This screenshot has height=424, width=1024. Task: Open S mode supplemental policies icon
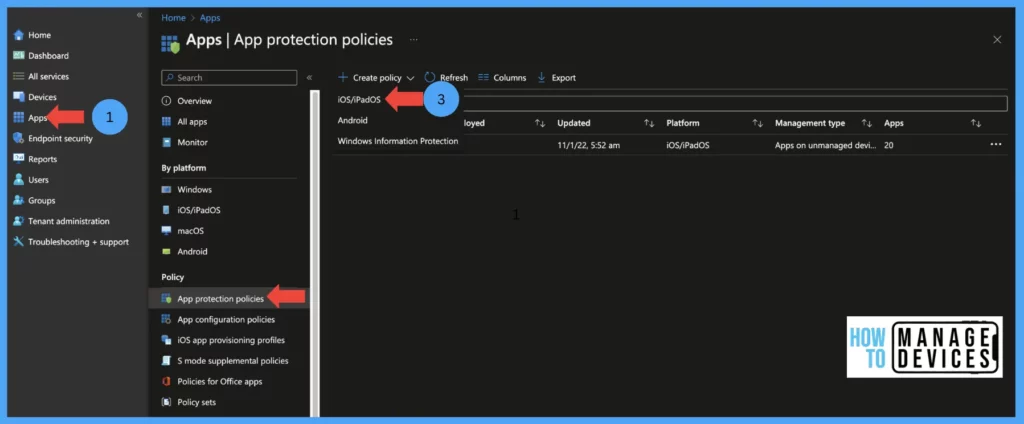coord(166,361)
